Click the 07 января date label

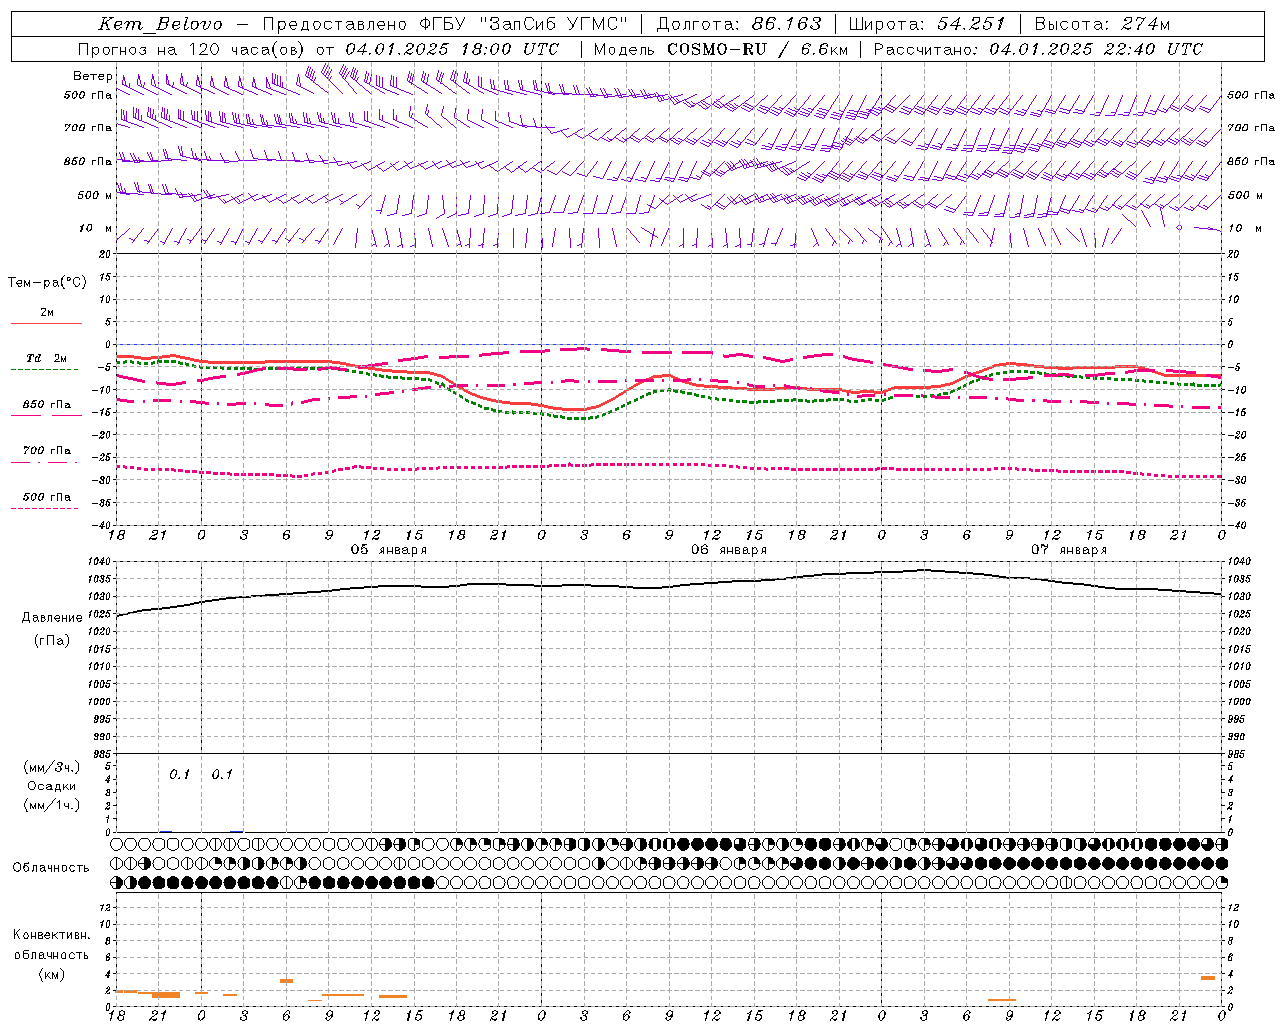click(1069, 550)
